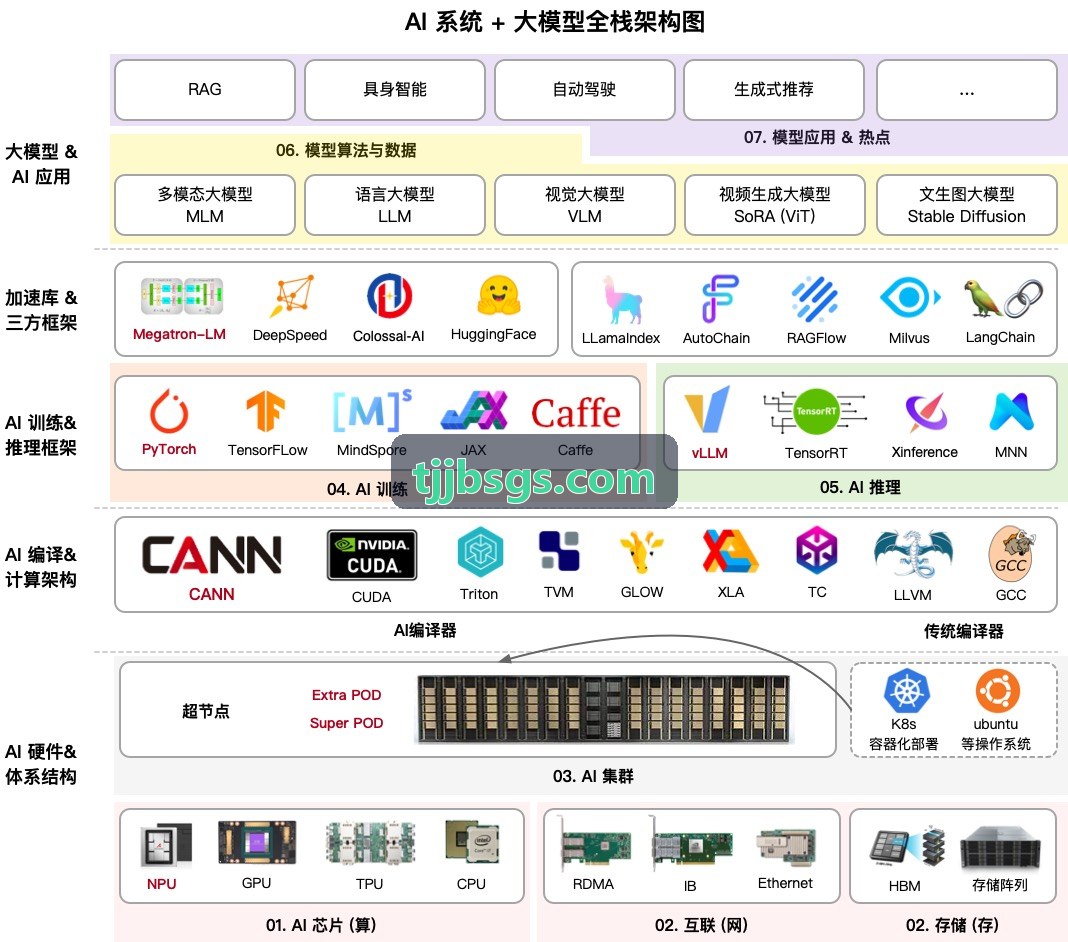1068x942 pixels.
Task: Select the Ethernet card image
Action: (786, 847)
